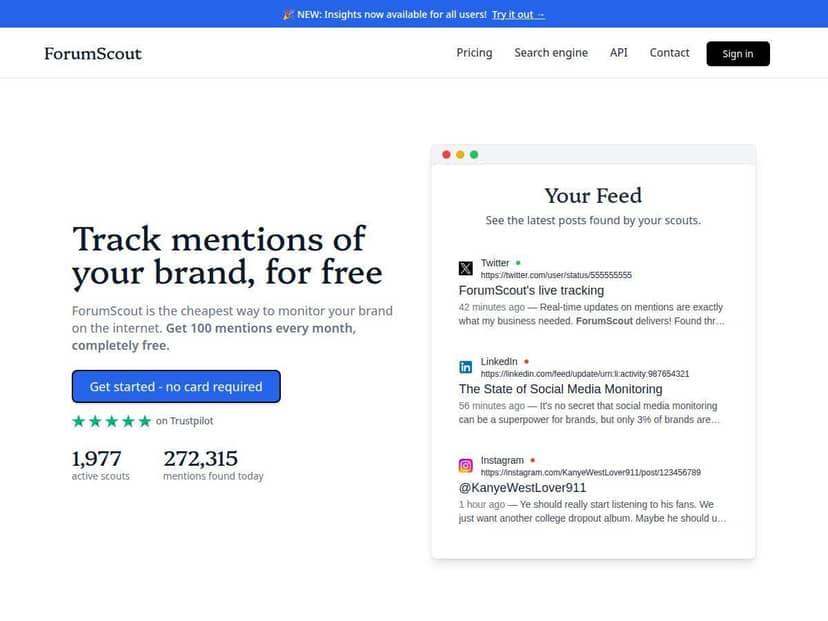Click the Instagram icon in the feed
The height and width of the screenshot is (621, 828).
click(465, 465)
